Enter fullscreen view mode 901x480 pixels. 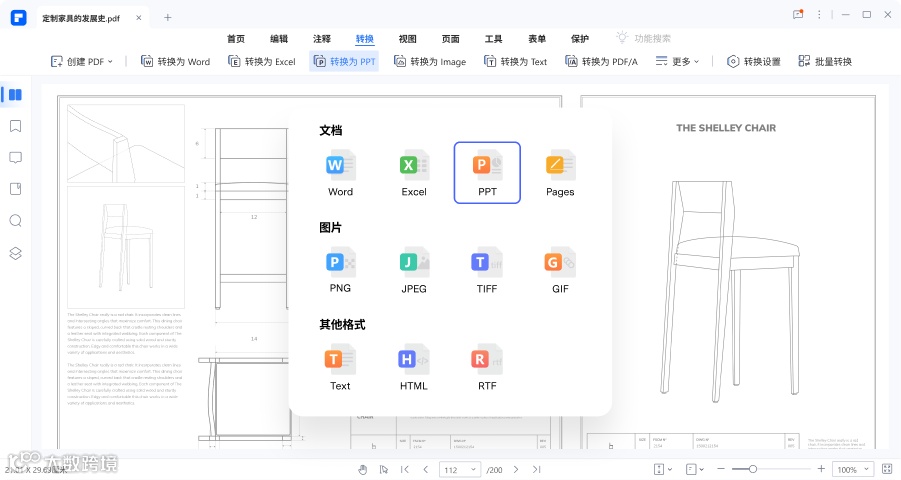point(887,469)
